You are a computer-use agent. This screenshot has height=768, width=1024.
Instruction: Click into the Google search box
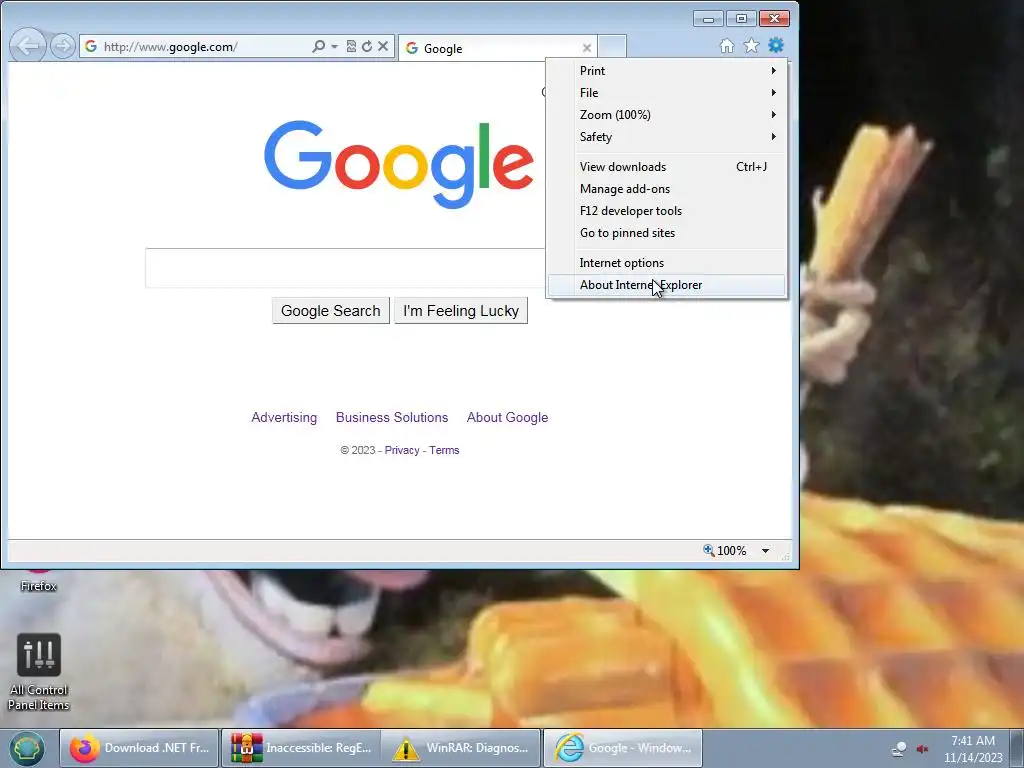pos(345,268)
